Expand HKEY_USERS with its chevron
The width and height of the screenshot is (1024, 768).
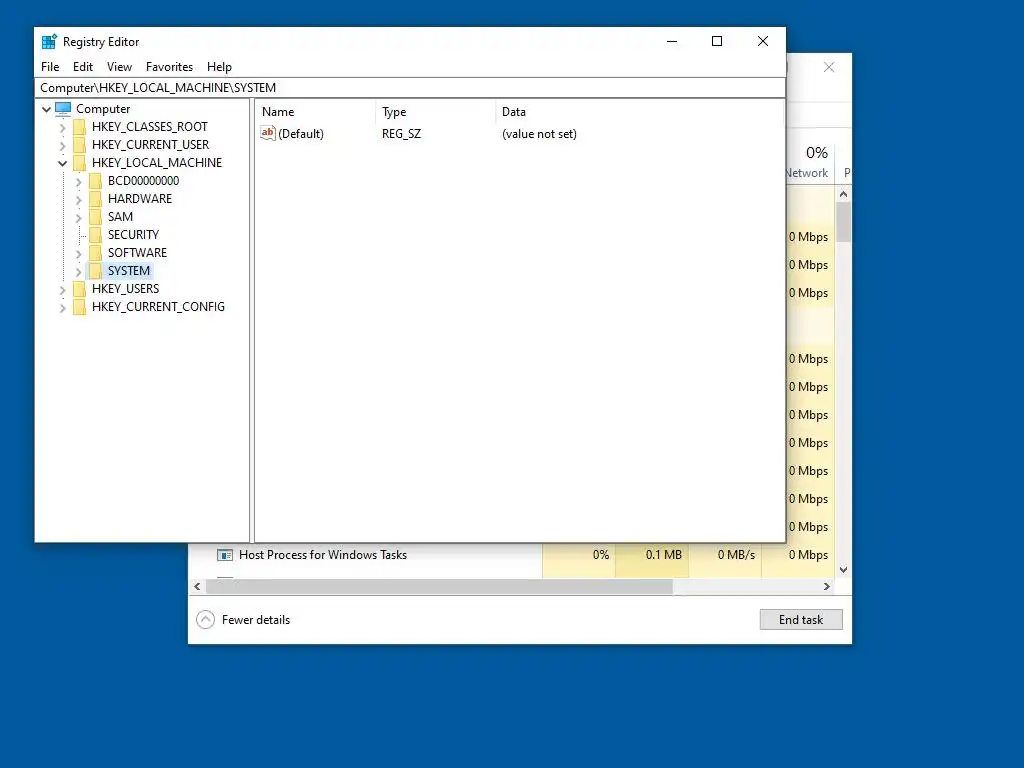click(x=63, y=289)
